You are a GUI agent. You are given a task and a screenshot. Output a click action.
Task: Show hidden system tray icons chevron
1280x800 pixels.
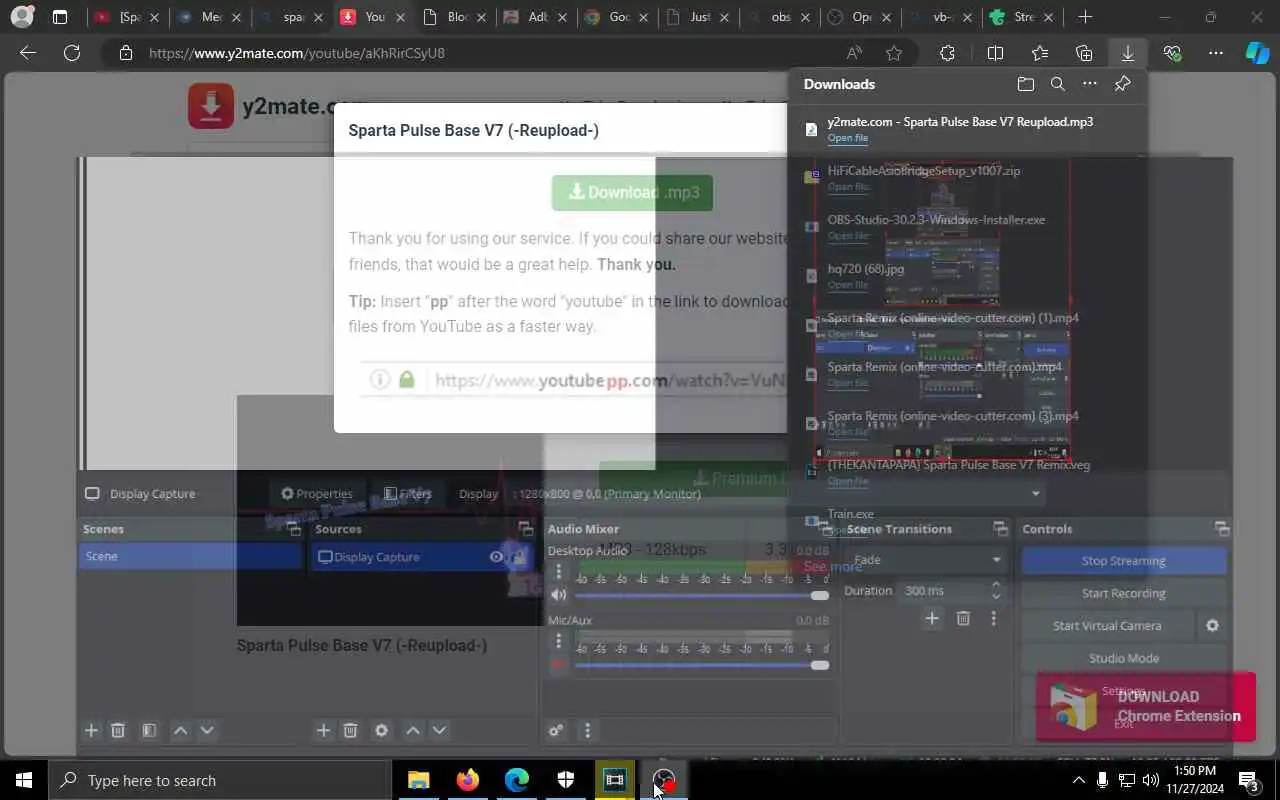pyautogui.click(x=1078, y=780)
